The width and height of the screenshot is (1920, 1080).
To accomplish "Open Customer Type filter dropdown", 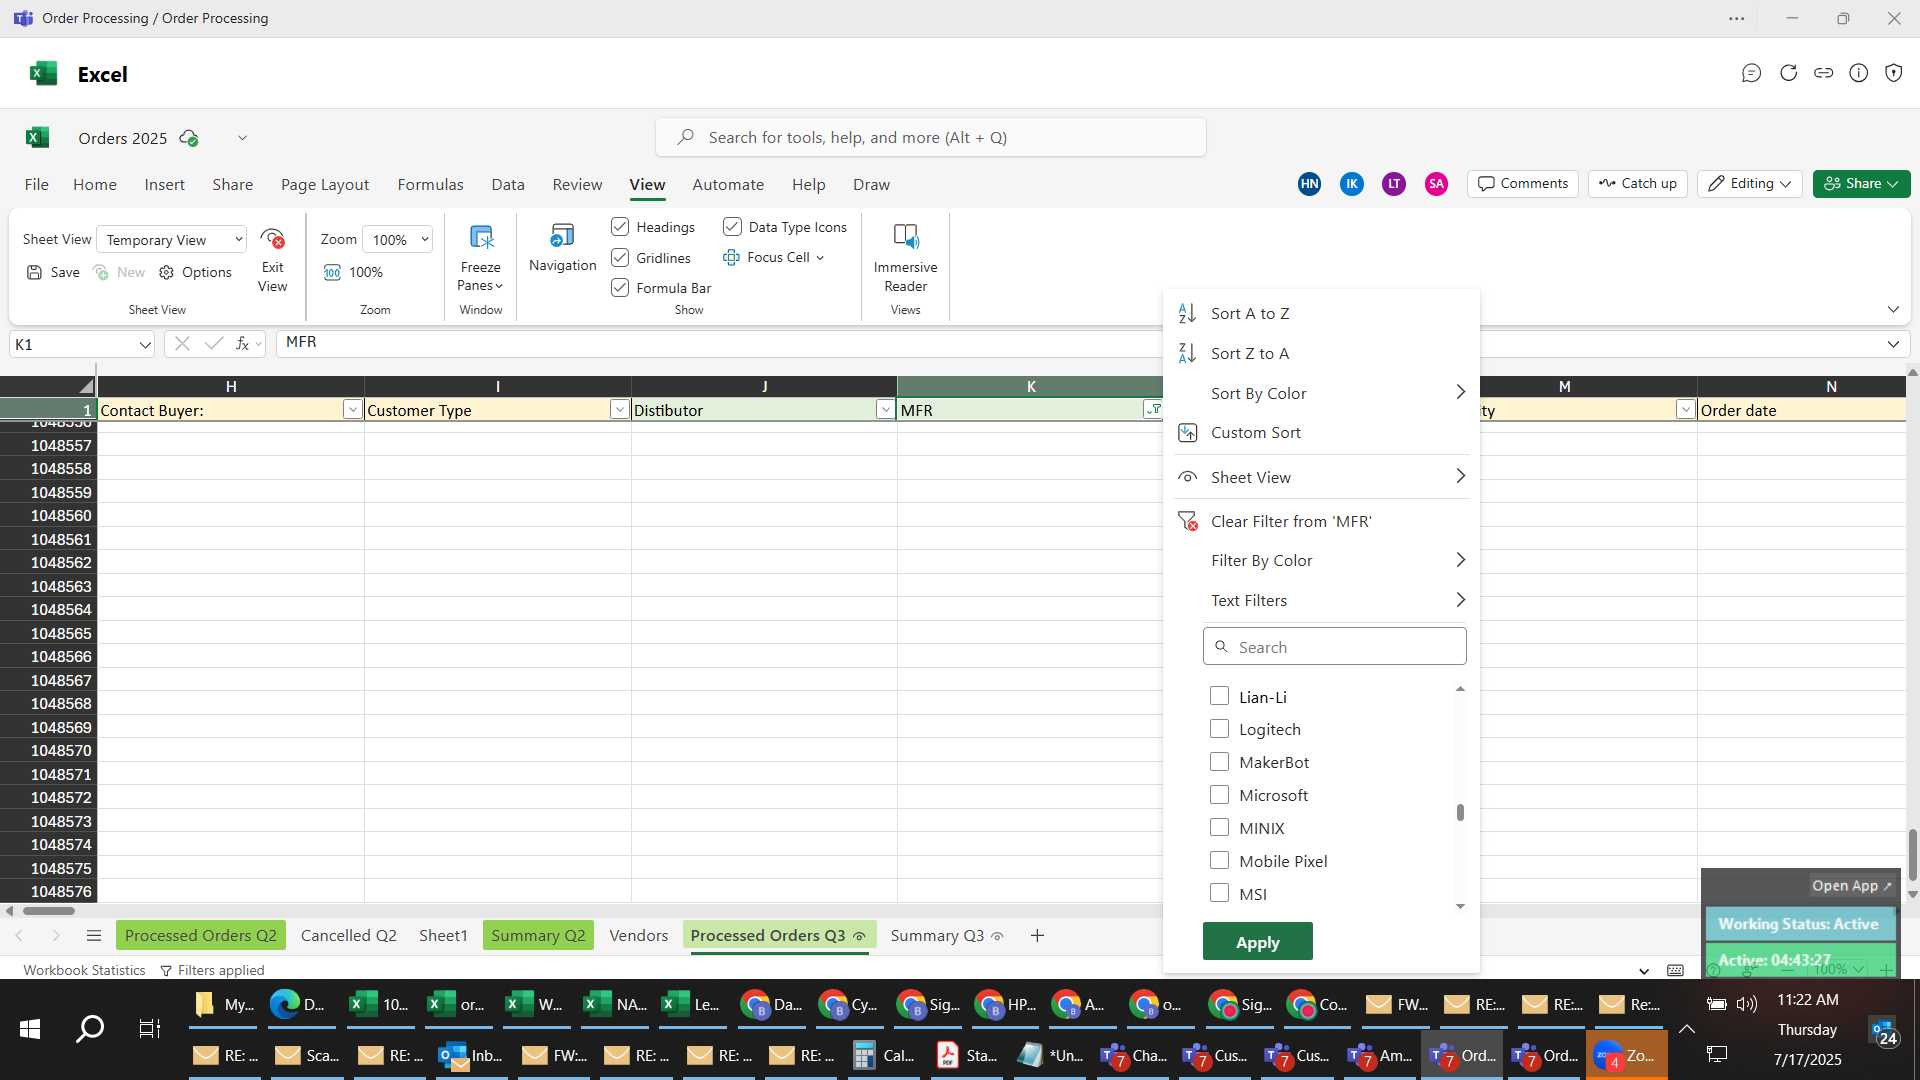I will [x=619, y=410].
